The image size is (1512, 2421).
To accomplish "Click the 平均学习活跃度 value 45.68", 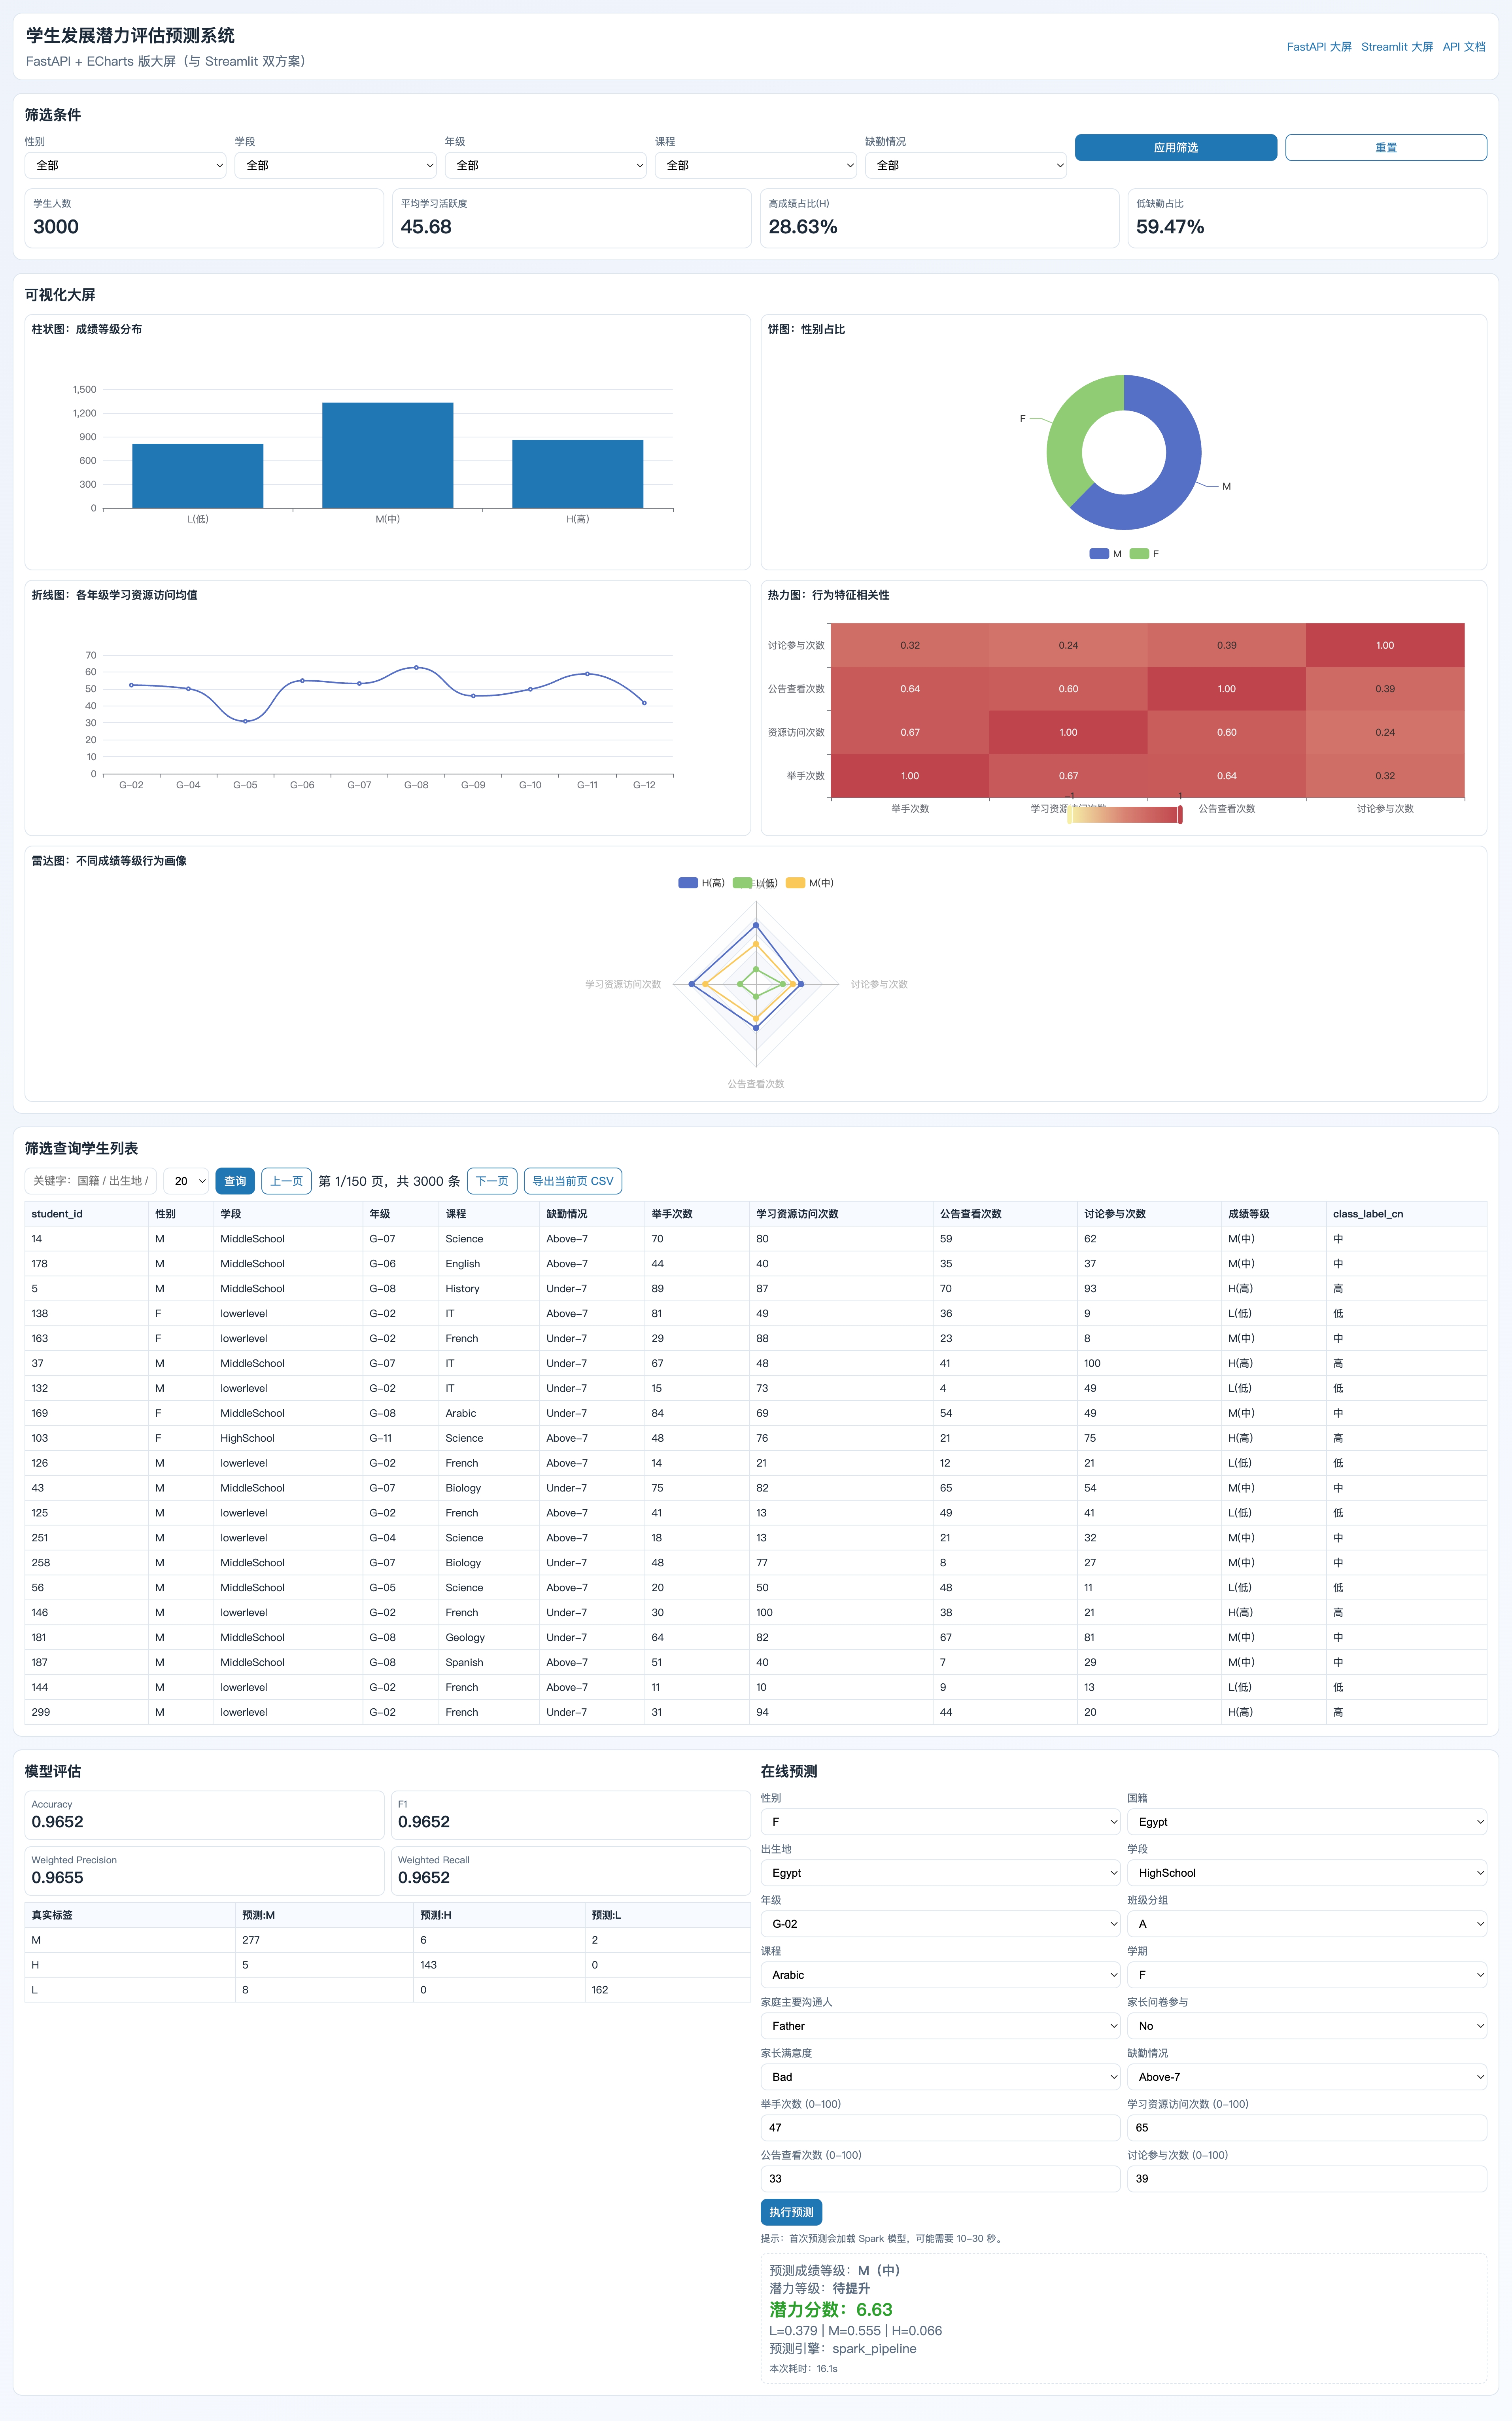I will (x=426, y=227).
